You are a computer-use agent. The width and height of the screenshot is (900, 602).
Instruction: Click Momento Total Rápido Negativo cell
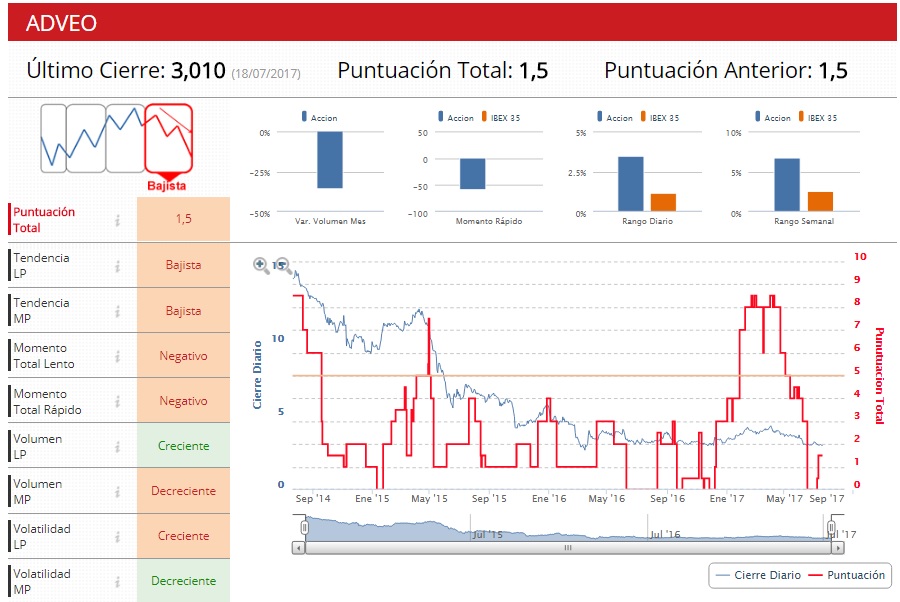tap(183, 401)
